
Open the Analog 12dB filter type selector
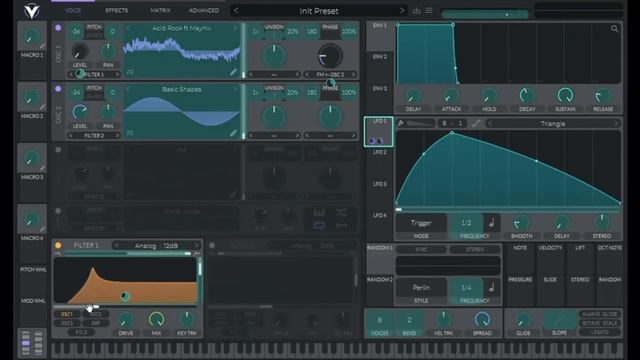tap(156, 246)
